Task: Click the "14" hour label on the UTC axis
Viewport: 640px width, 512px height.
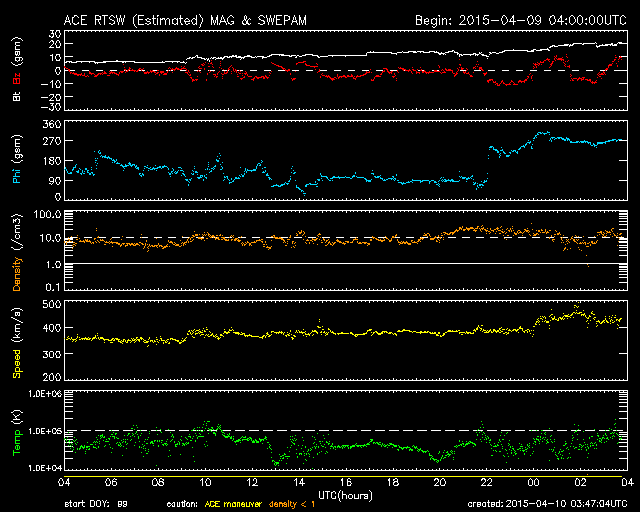Action: click(x=299, y=483)
